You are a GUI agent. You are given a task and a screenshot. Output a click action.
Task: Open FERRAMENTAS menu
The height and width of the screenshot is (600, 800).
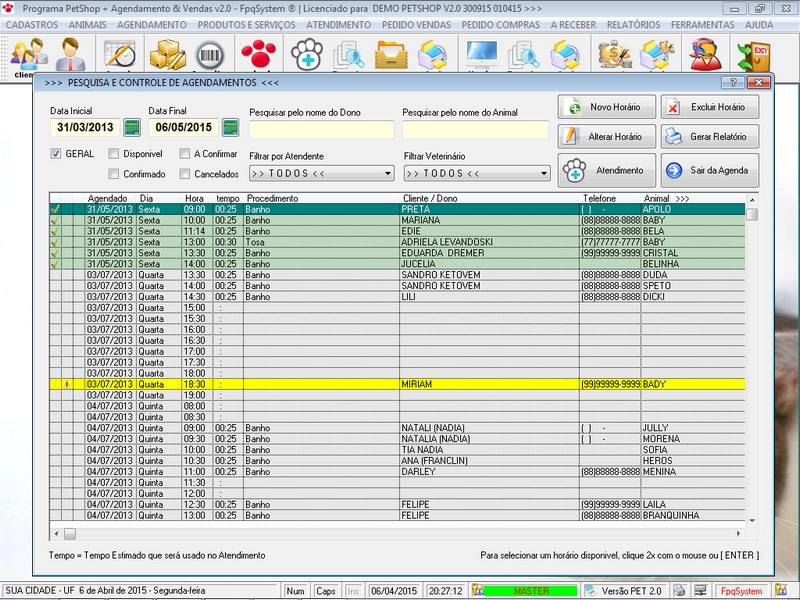click(x=703, y=24)
